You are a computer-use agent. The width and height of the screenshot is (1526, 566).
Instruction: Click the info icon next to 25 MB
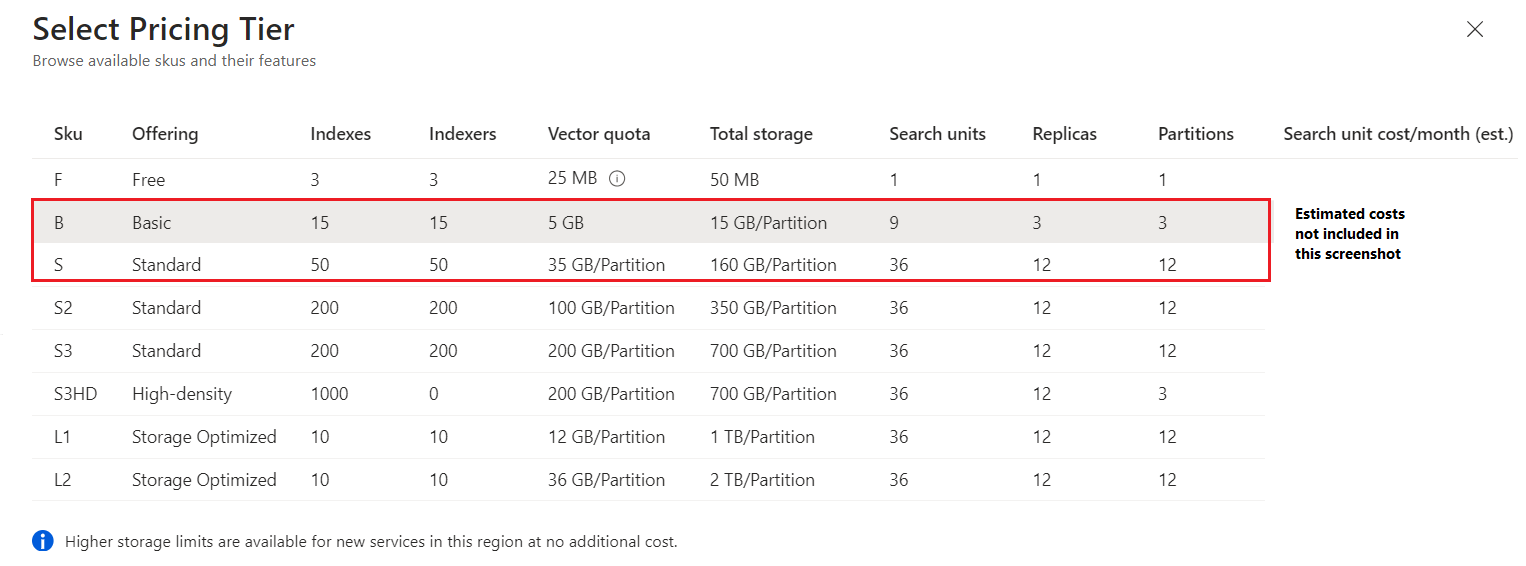pos(617,179)
